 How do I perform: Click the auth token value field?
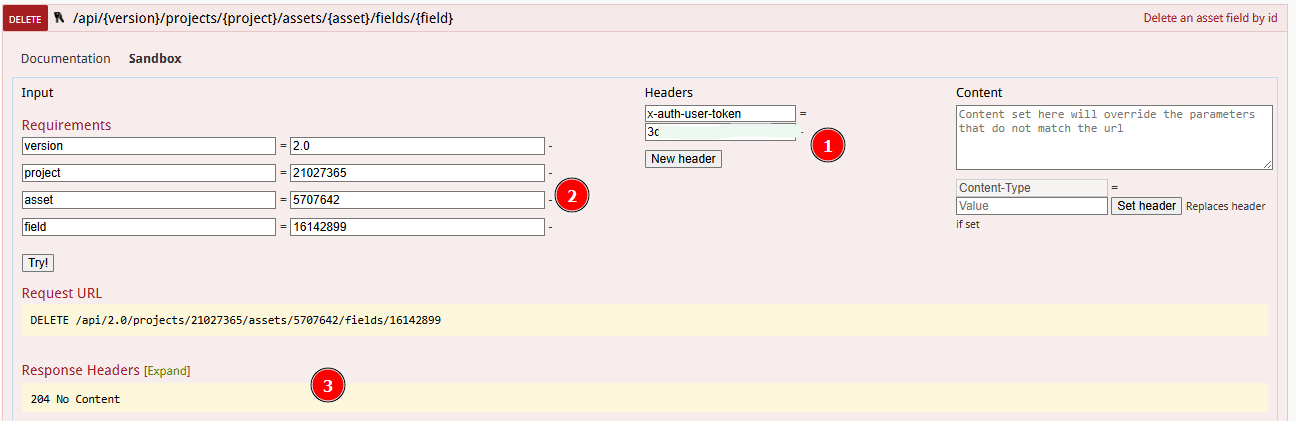pos(721,132)
